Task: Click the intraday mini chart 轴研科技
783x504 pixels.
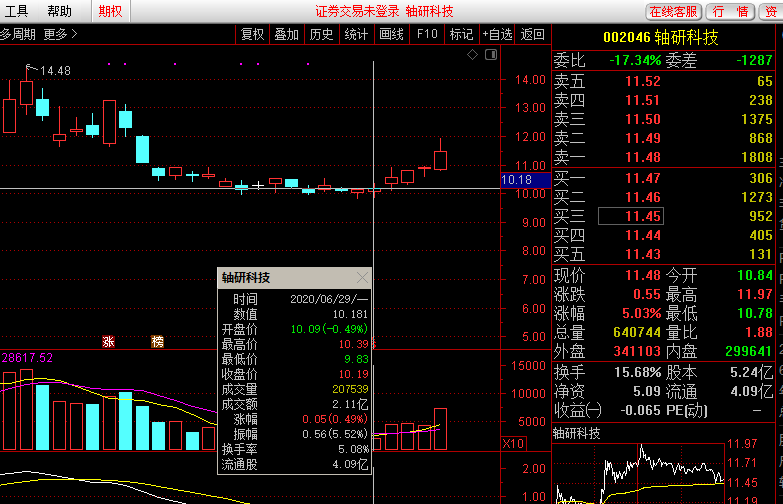Action: pos(639,473)
